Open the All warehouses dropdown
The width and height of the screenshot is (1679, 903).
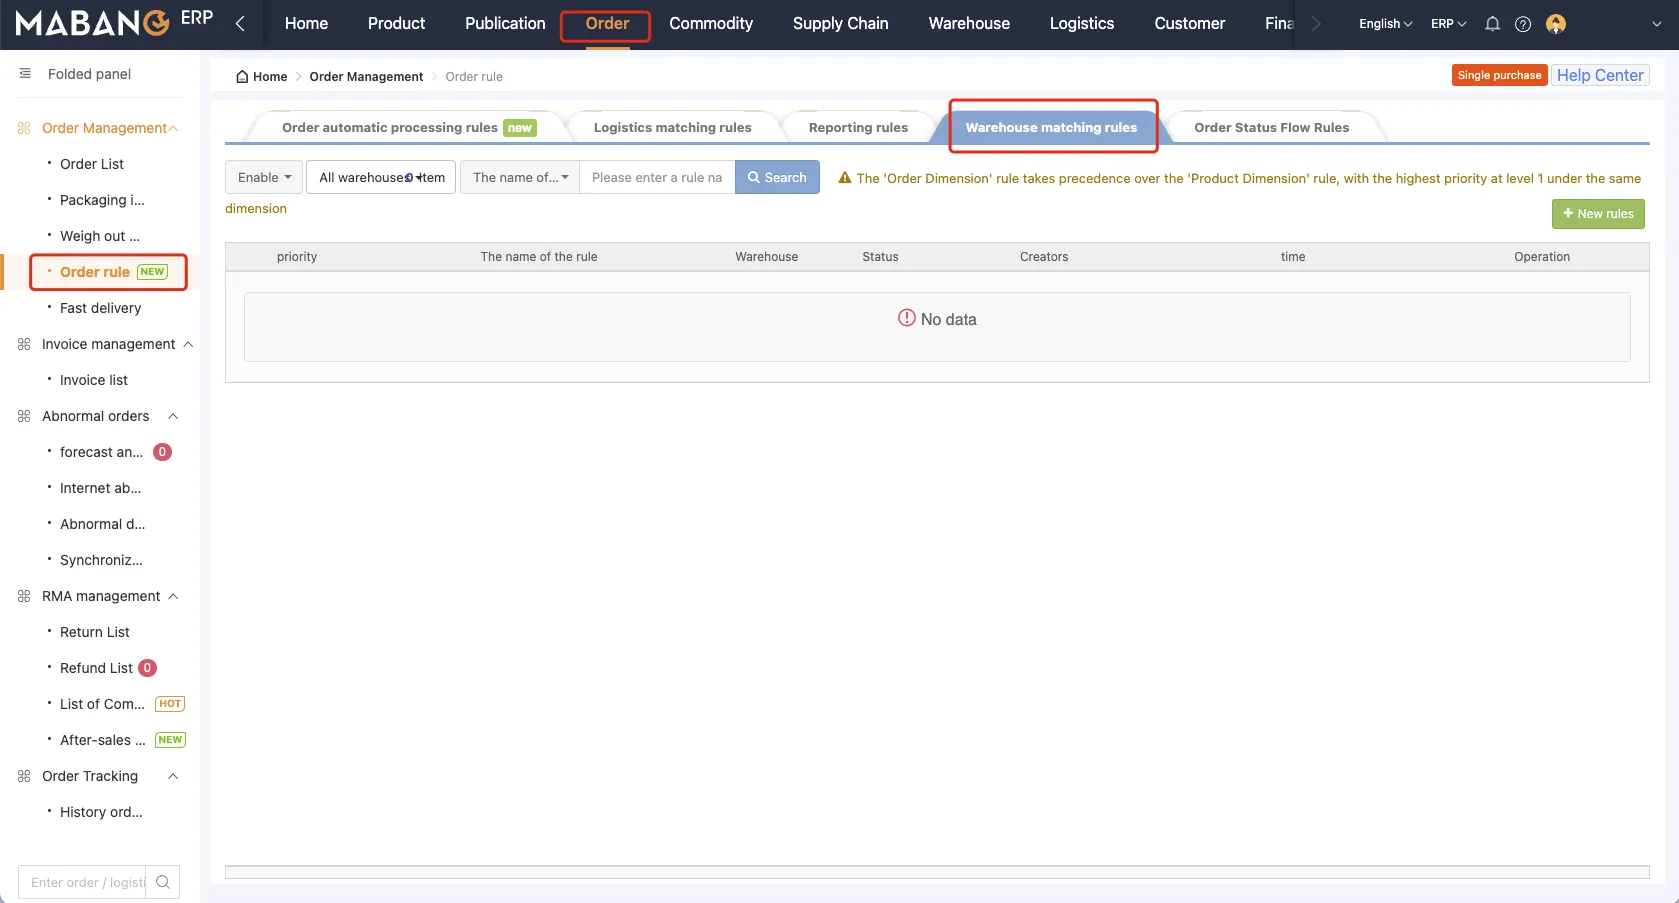(x=381, y=177)
